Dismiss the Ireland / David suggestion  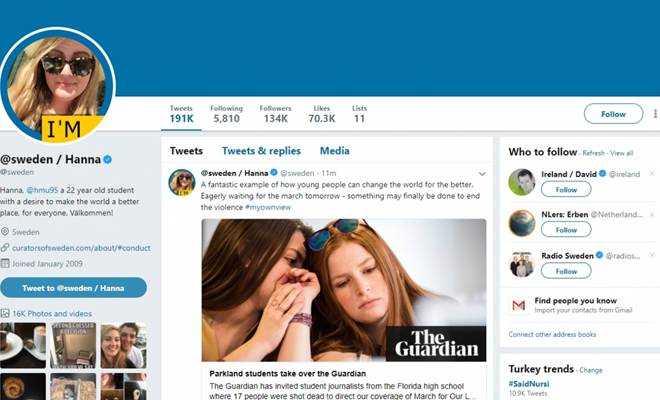(x=652, y=173)
